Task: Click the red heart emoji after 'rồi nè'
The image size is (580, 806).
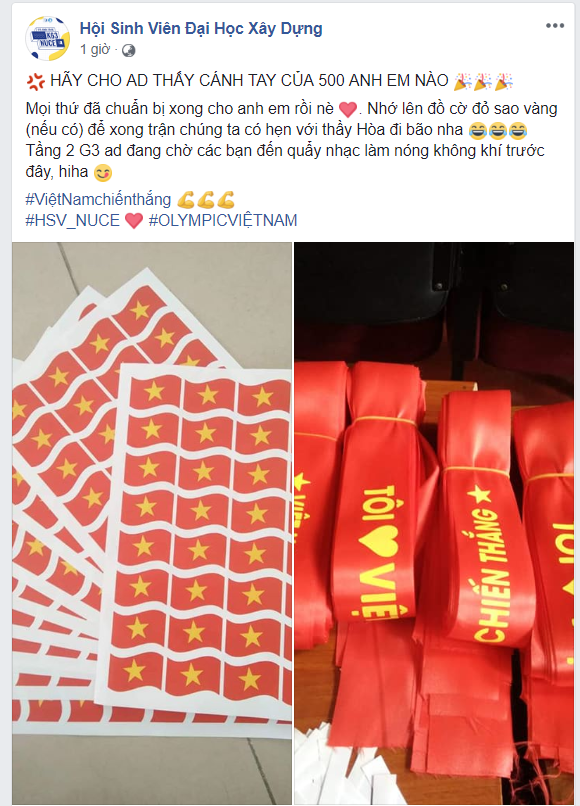Action: click(x=348, y=109)
